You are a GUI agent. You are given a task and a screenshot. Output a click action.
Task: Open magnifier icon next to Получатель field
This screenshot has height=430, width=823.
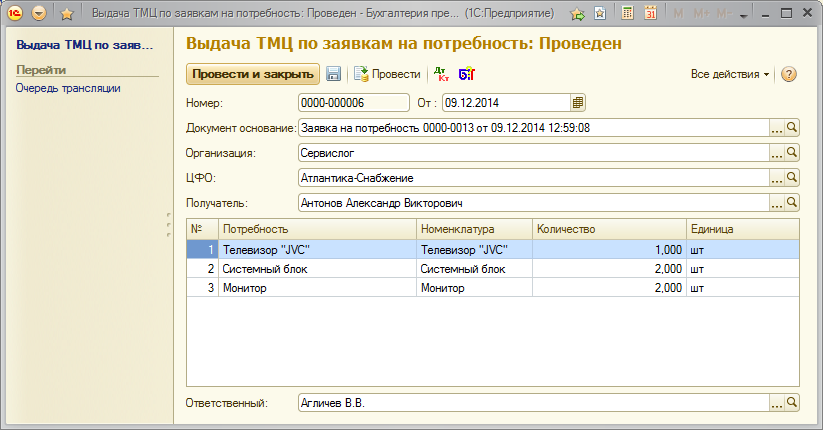click(x=791, y=203)
